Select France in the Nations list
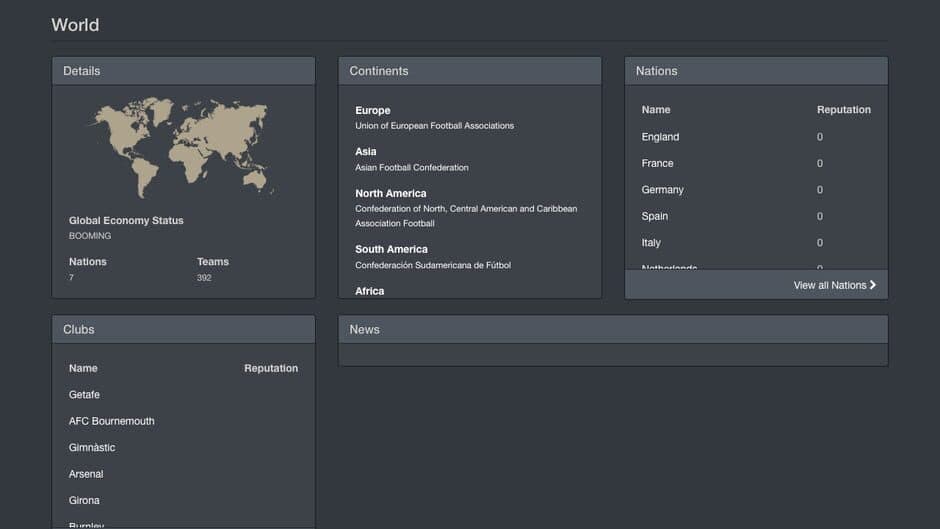This screenshot has height=529, width=940. (657, 163)
